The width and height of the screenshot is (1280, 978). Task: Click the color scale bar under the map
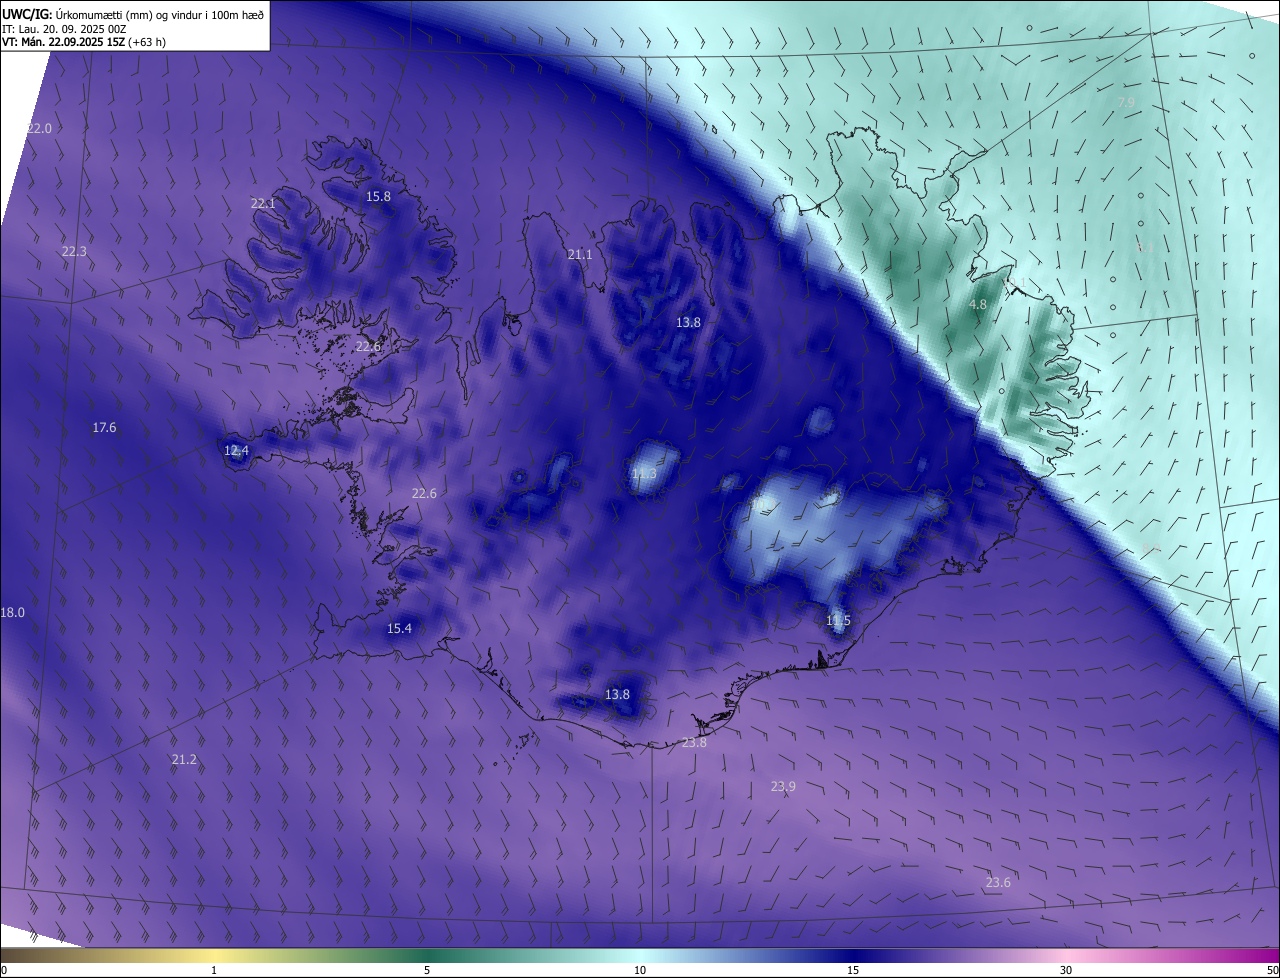640,955
